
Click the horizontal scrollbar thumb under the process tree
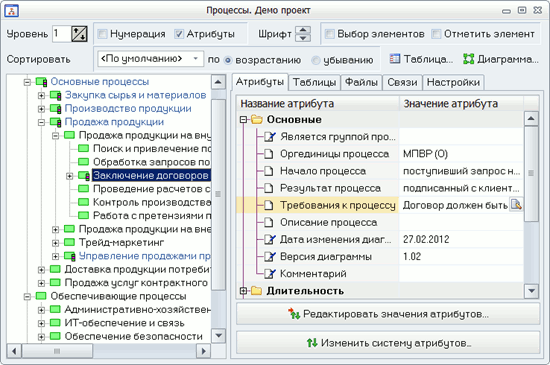57,351
